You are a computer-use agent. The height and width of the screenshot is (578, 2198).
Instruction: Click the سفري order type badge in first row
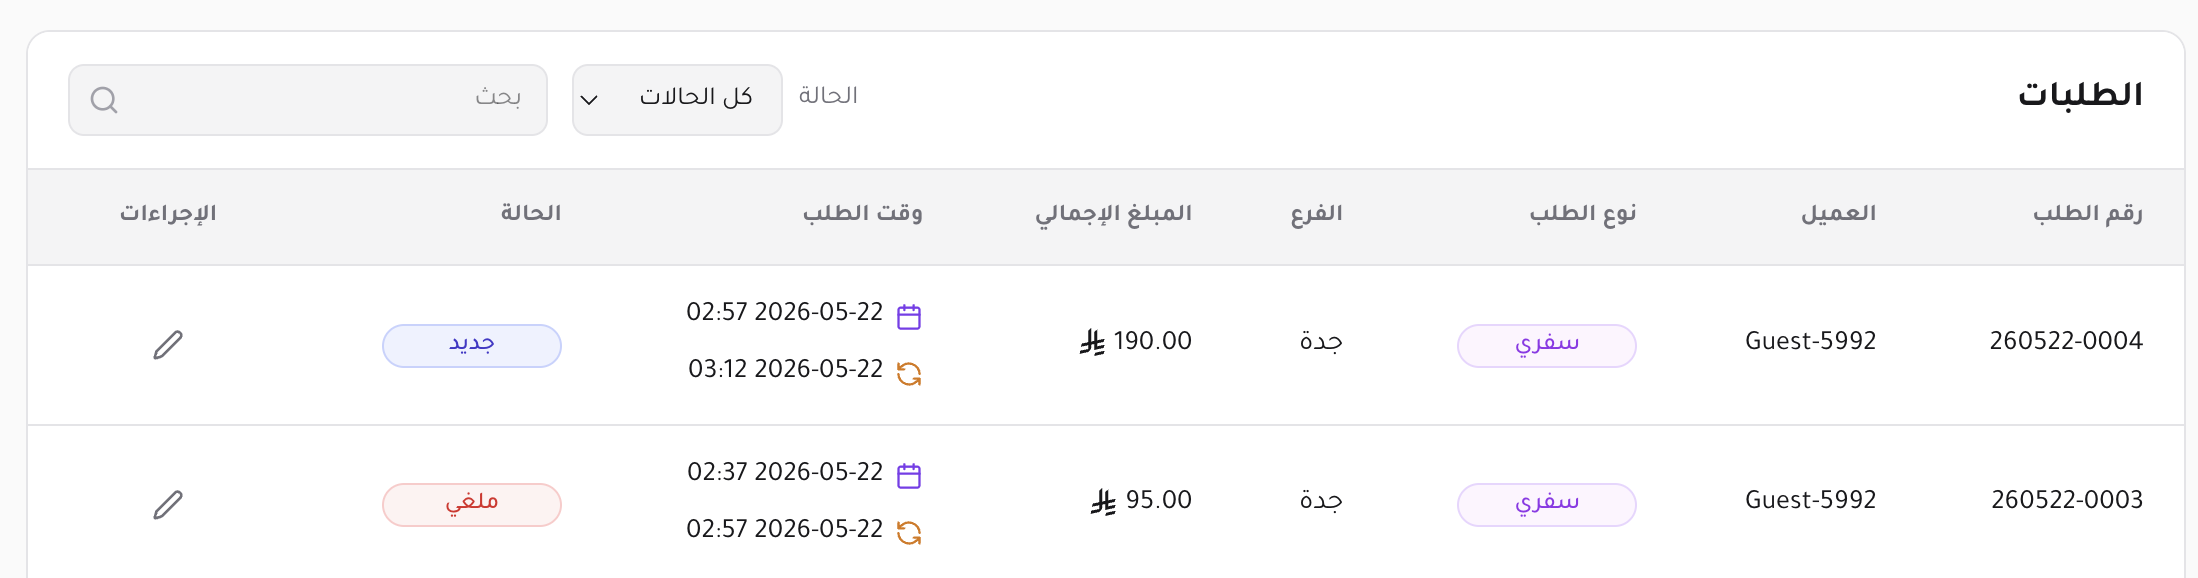[x=1547, y=346]
